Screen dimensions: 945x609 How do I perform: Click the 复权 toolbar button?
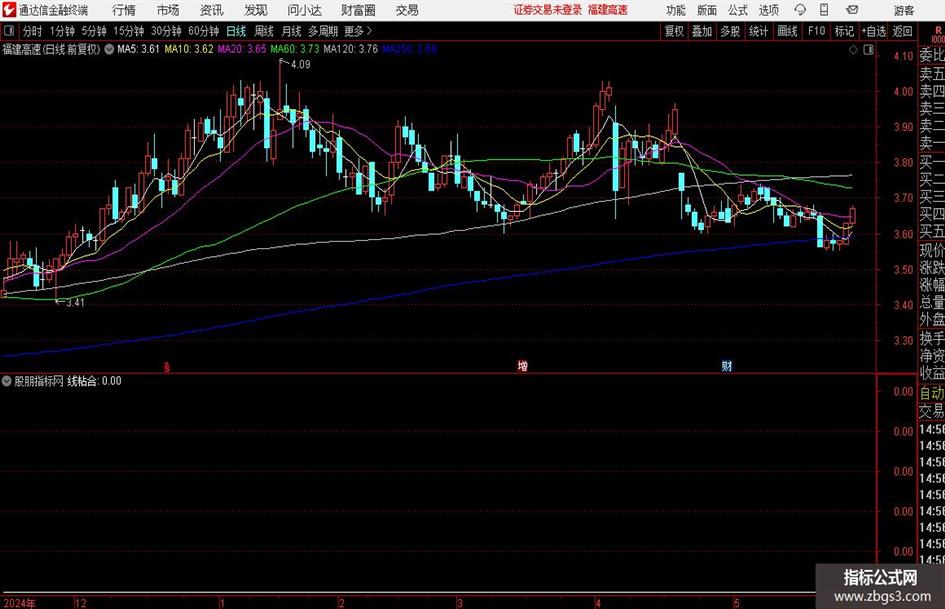[x=674, y=31]
